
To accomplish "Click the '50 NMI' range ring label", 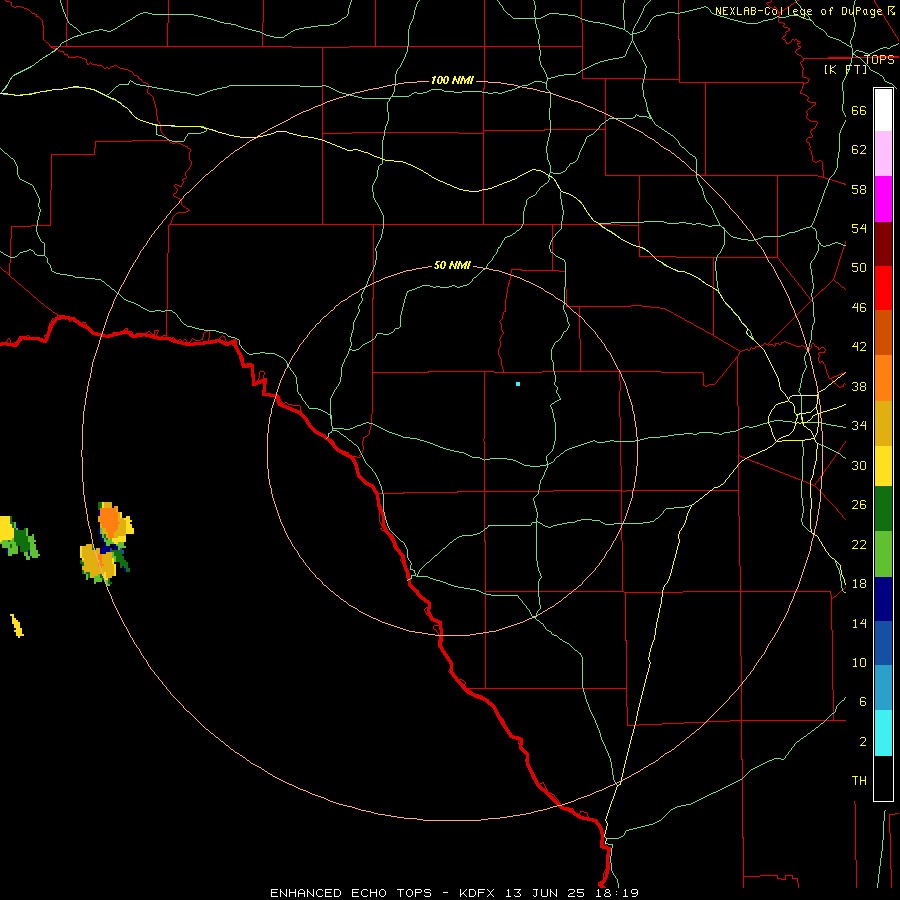I will click(x=452, y=265).
